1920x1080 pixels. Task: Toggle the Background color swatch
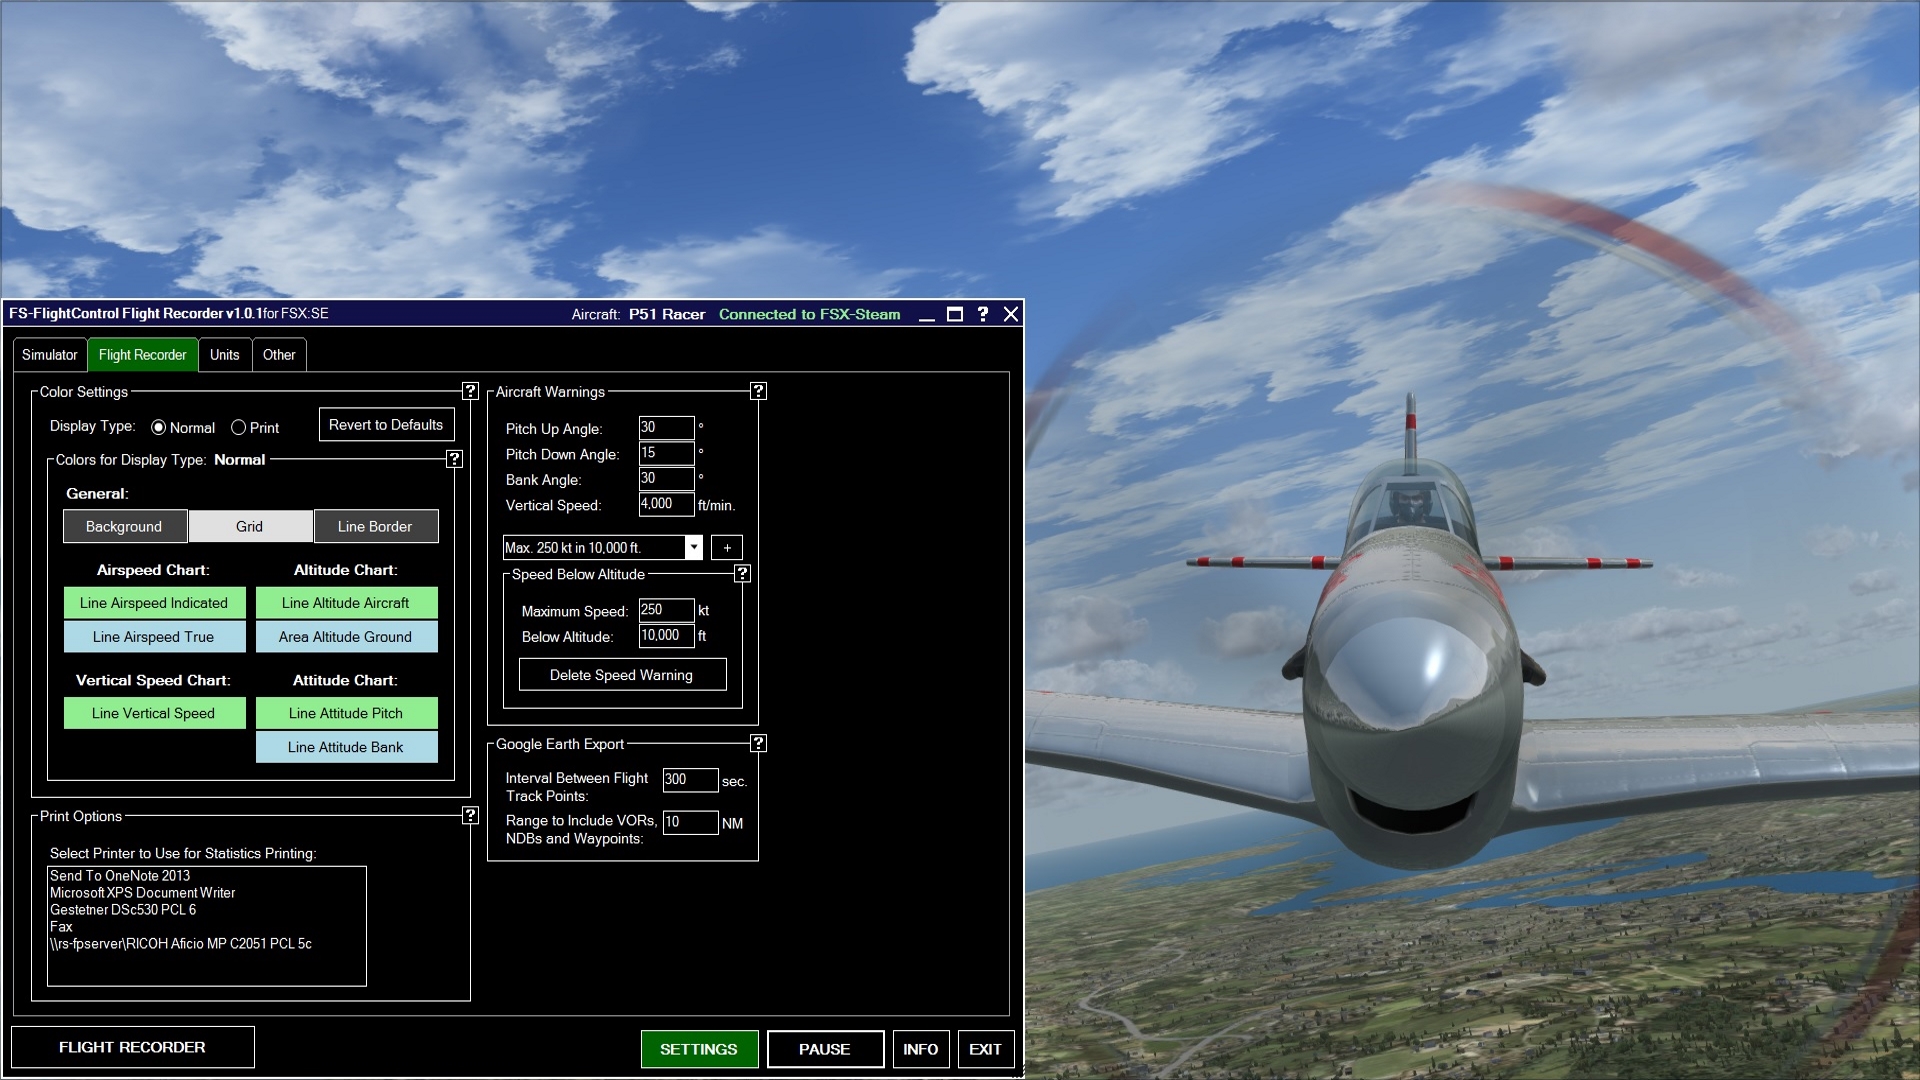click(124, 526)
